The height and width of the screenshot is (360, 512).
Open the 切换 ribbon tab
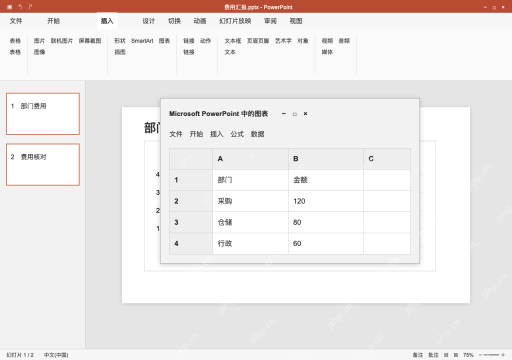tap(174, 21)
